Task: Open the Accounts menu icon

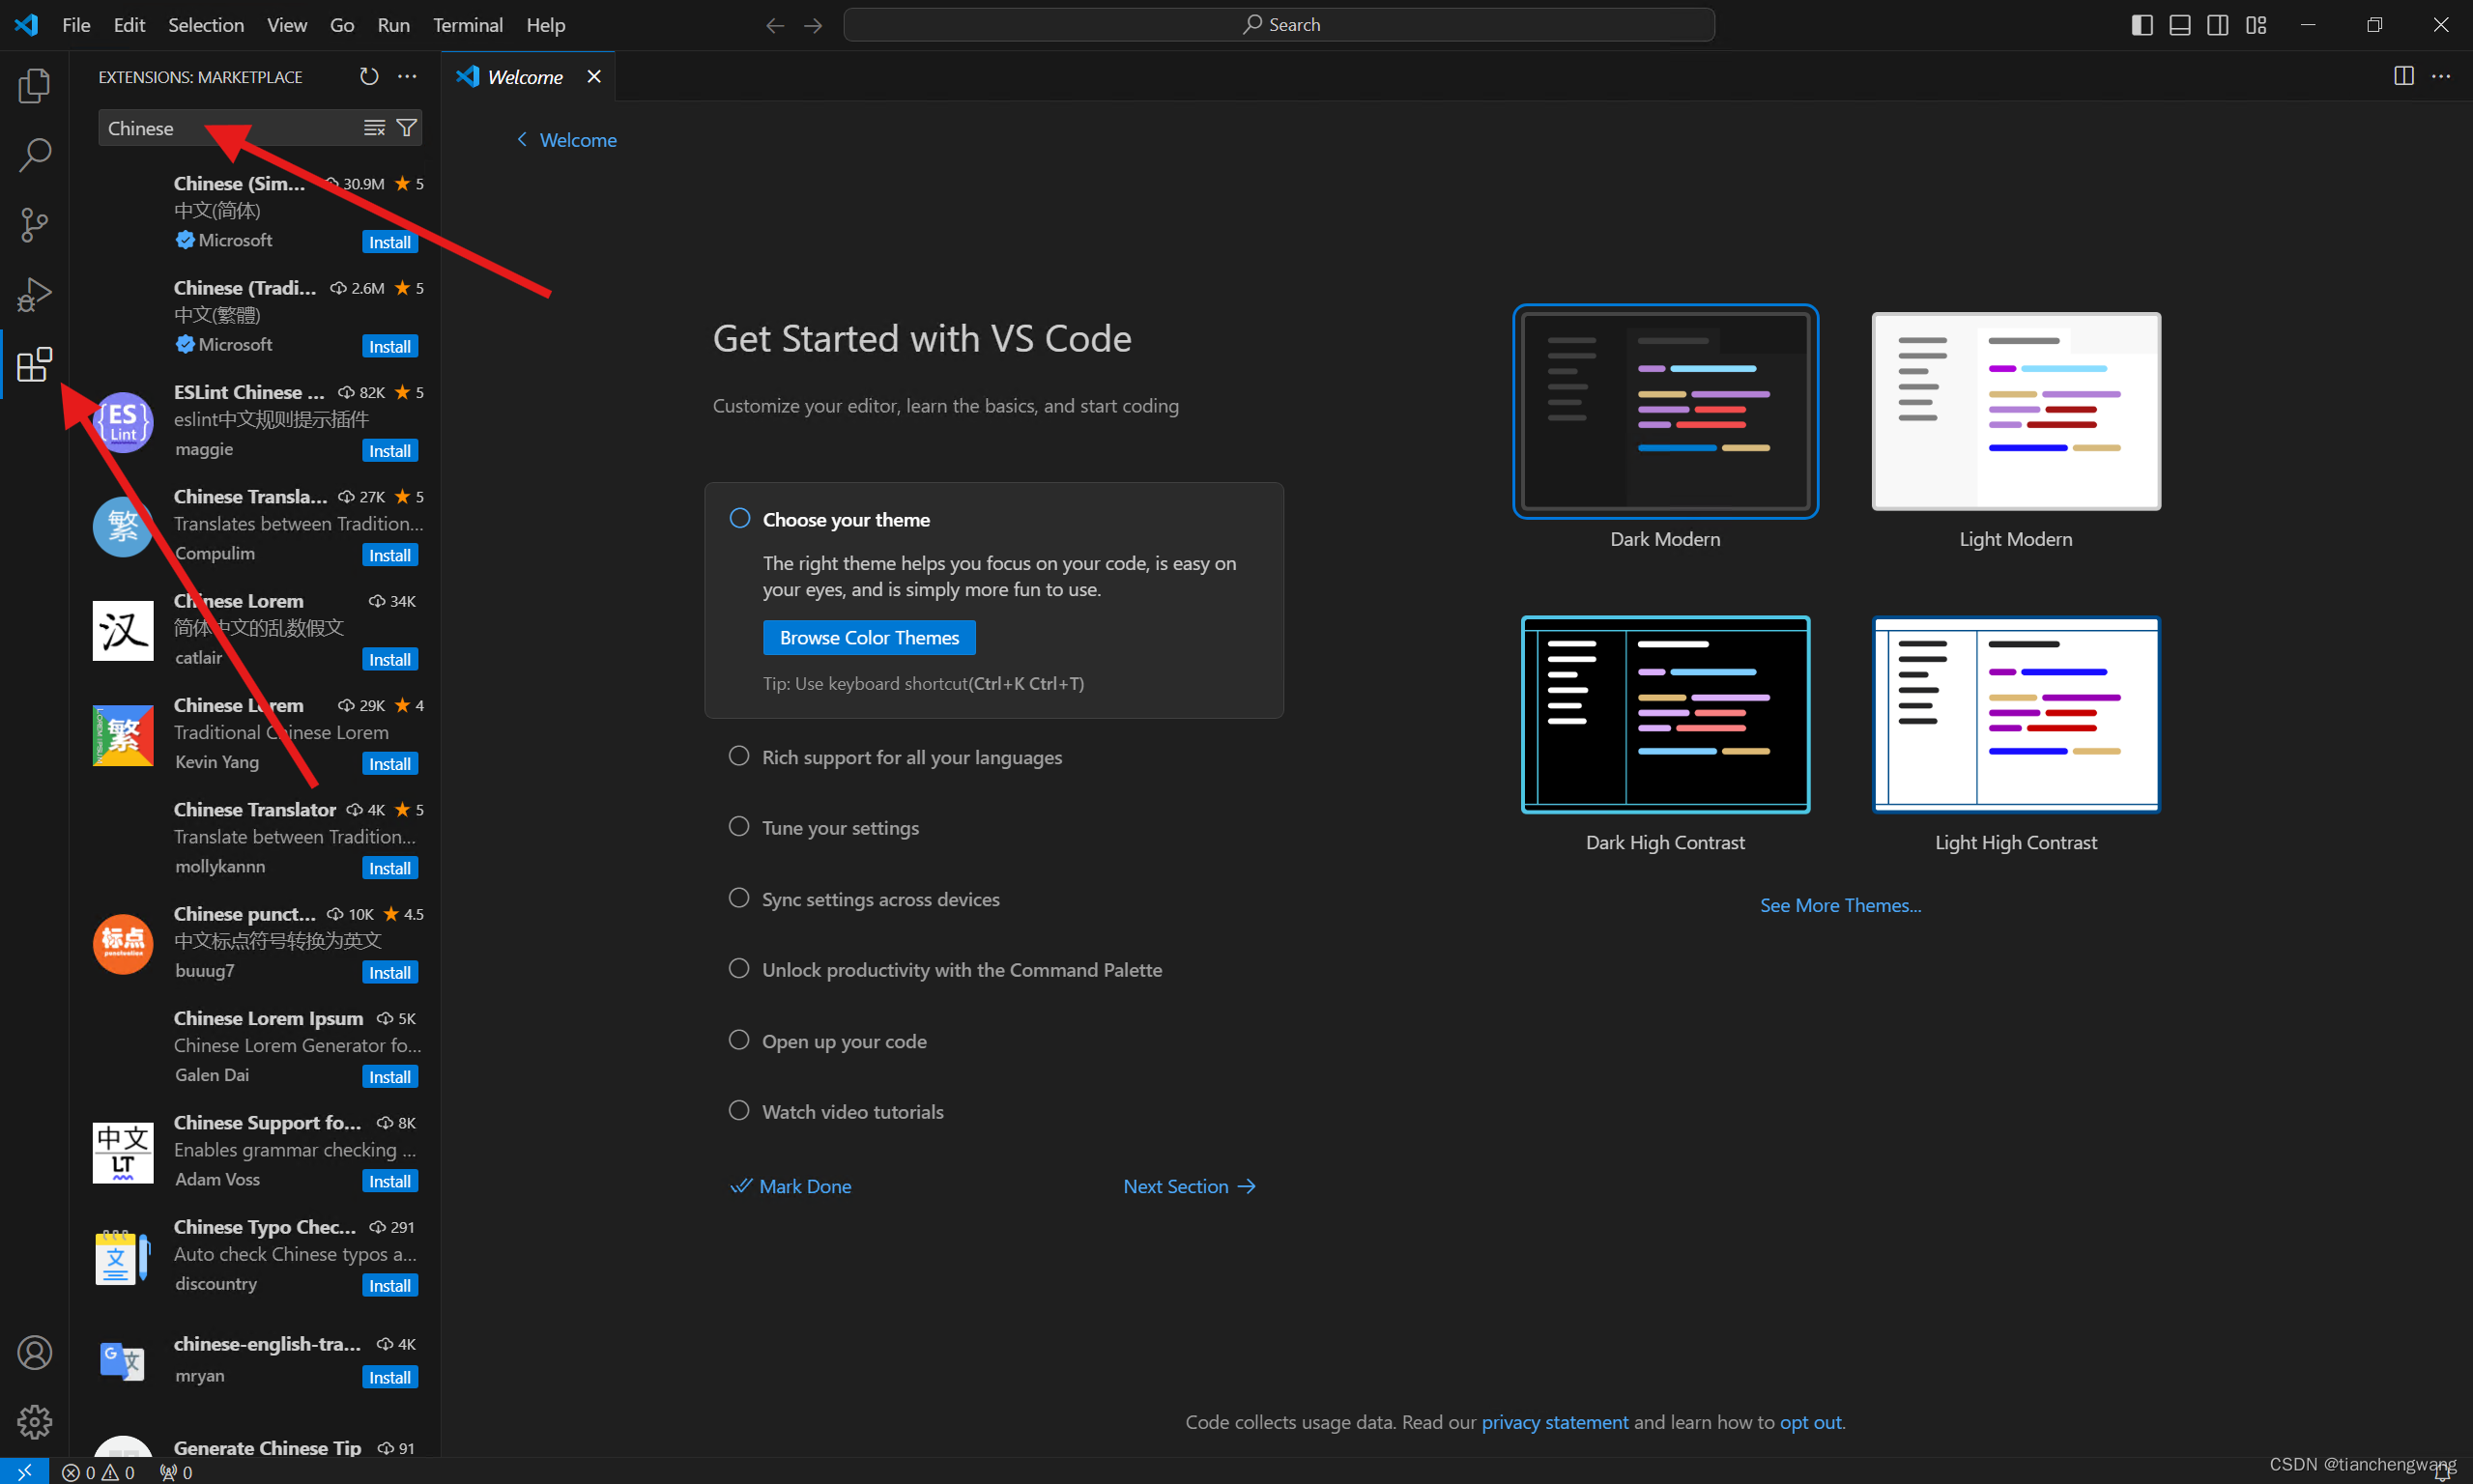Action: point(34,1352)
